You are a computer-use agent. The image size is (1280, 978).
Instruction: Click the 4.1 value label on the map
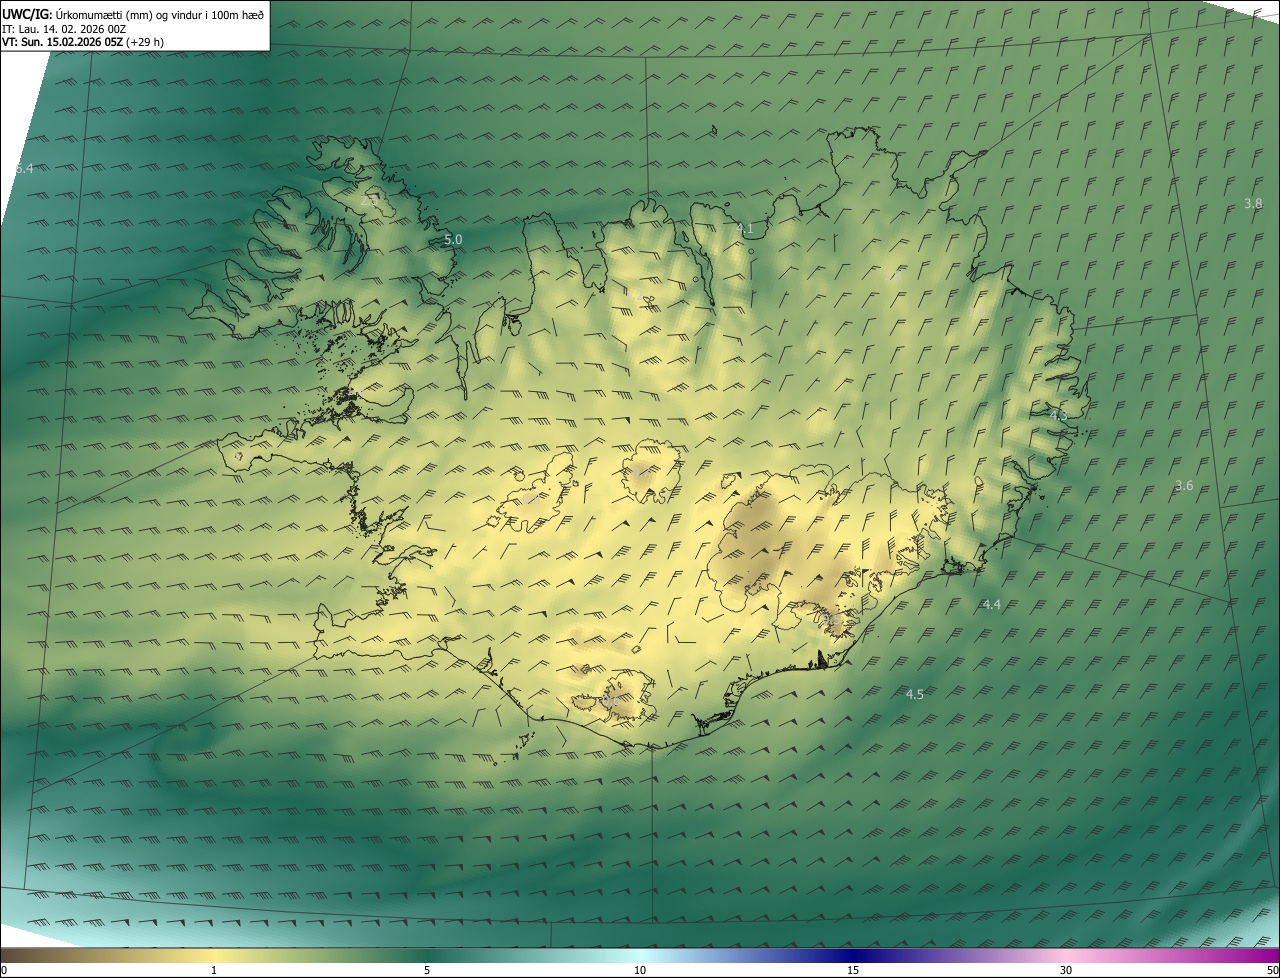745,229
